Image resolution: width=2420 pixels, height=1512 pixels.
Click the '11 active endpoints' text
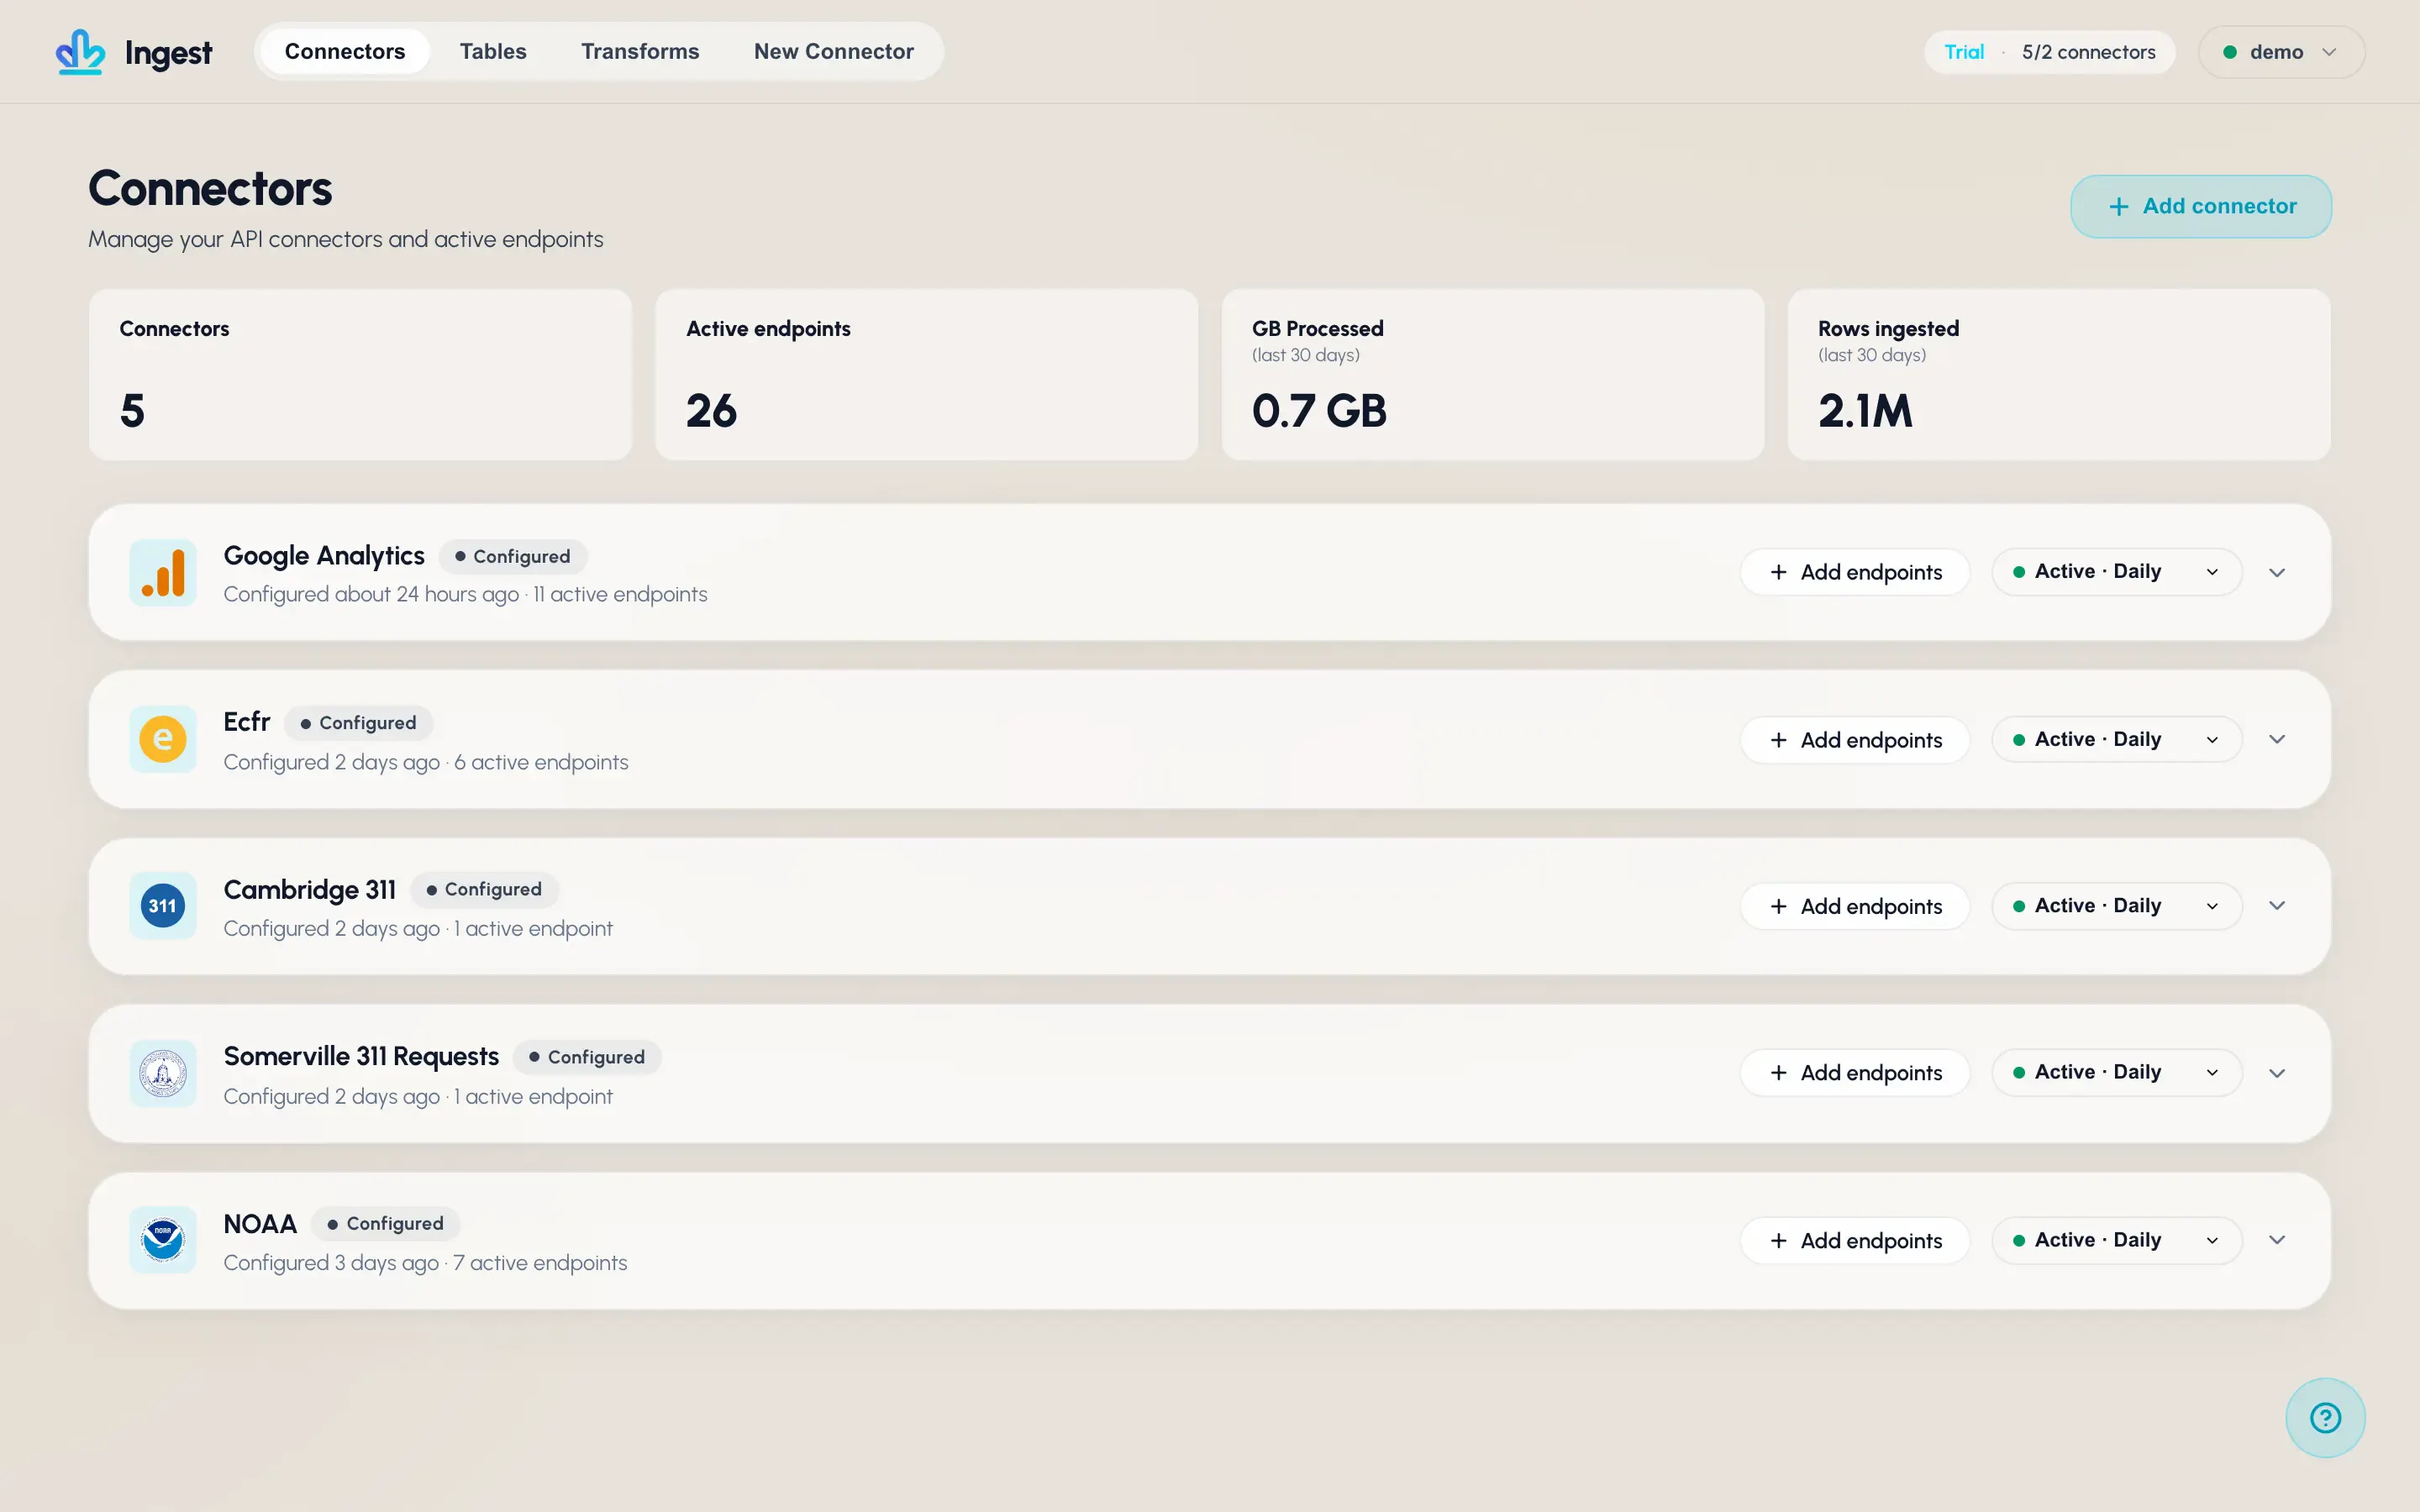[620, 595]
